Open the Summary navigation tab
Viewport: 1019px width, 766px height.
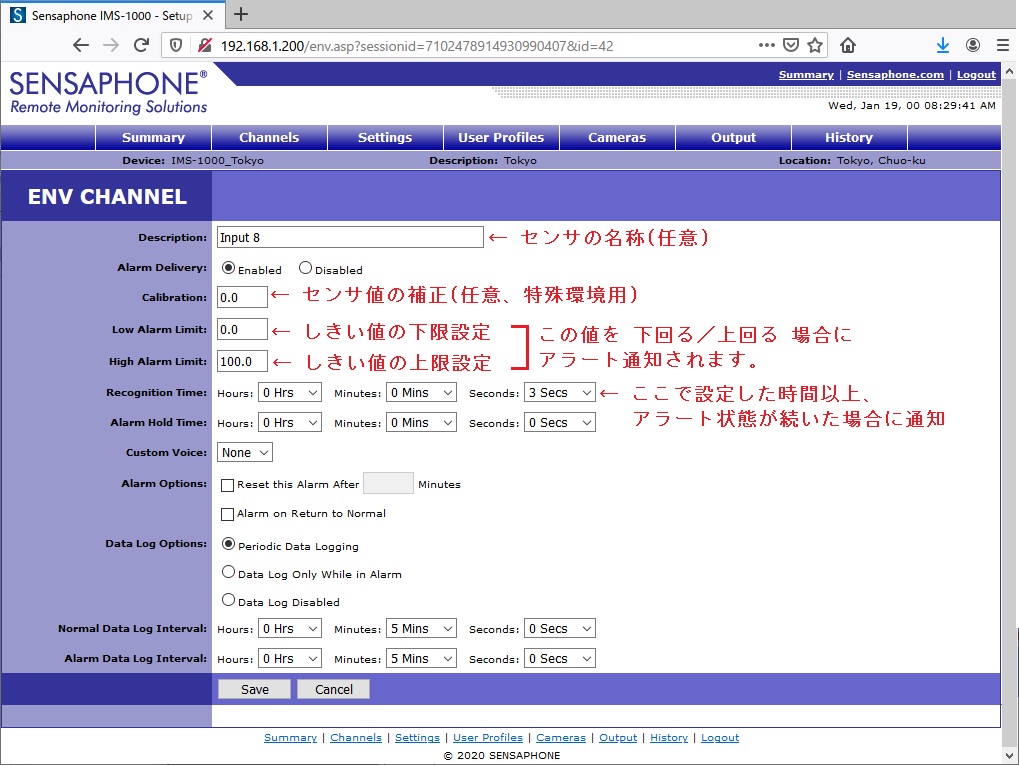[153, 137]
